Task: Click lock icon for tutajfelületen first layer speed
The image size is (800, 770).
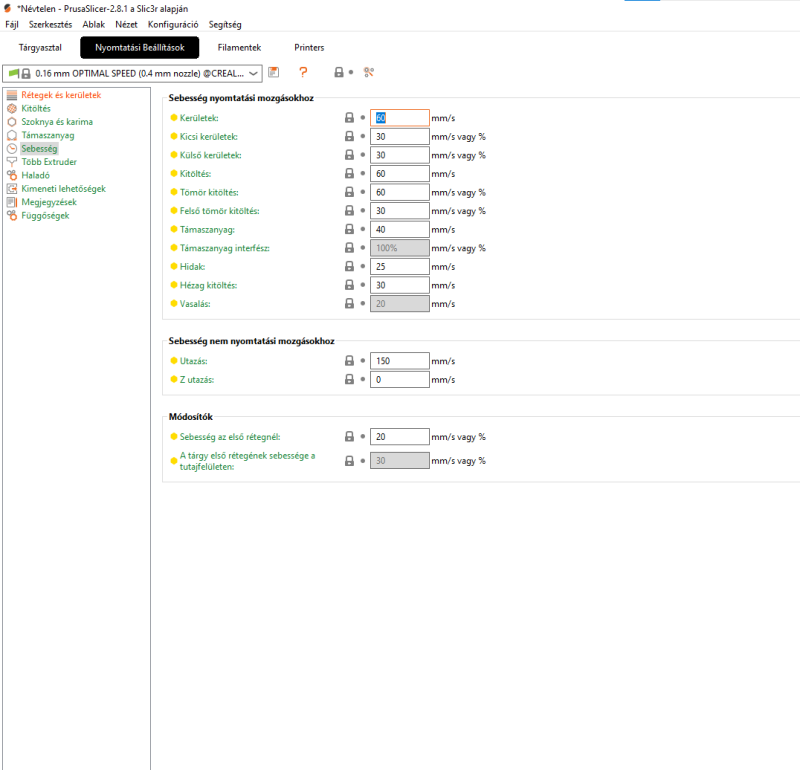Action: (x=349, y=461)
